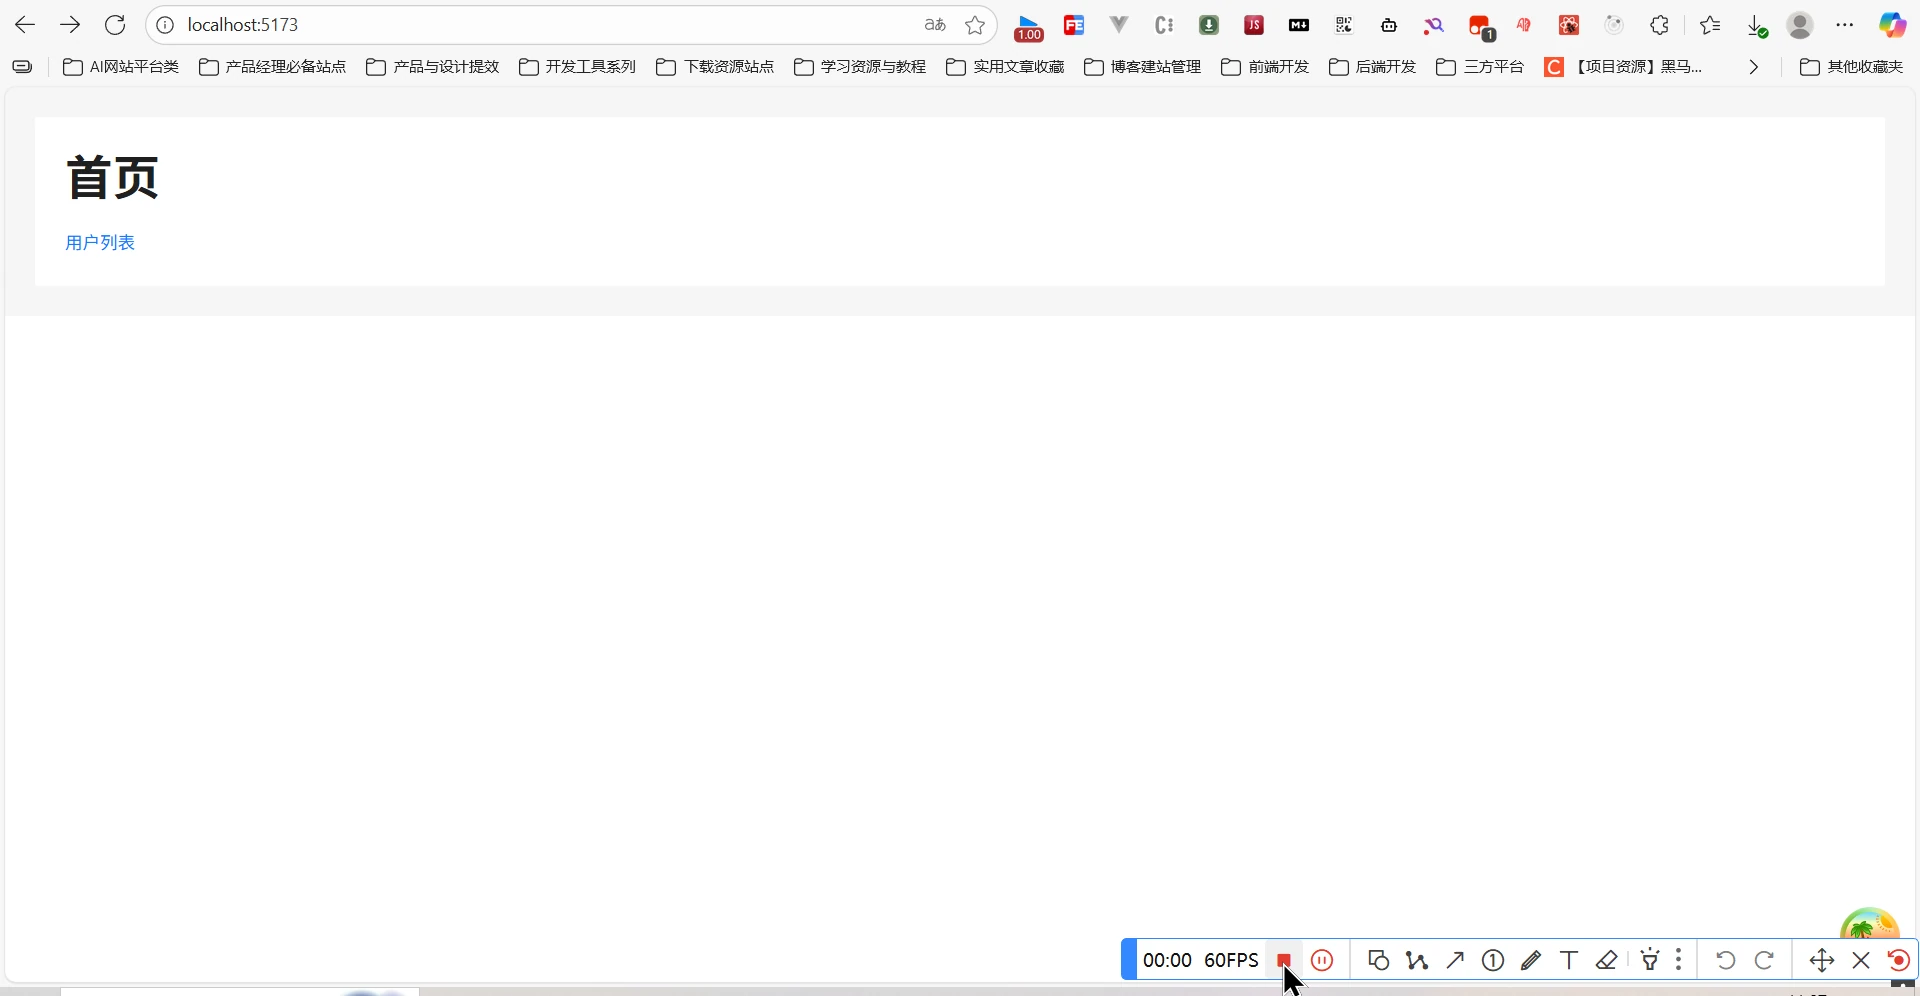
Task: Choose the numbered step marker tool
Action: 1493,961
